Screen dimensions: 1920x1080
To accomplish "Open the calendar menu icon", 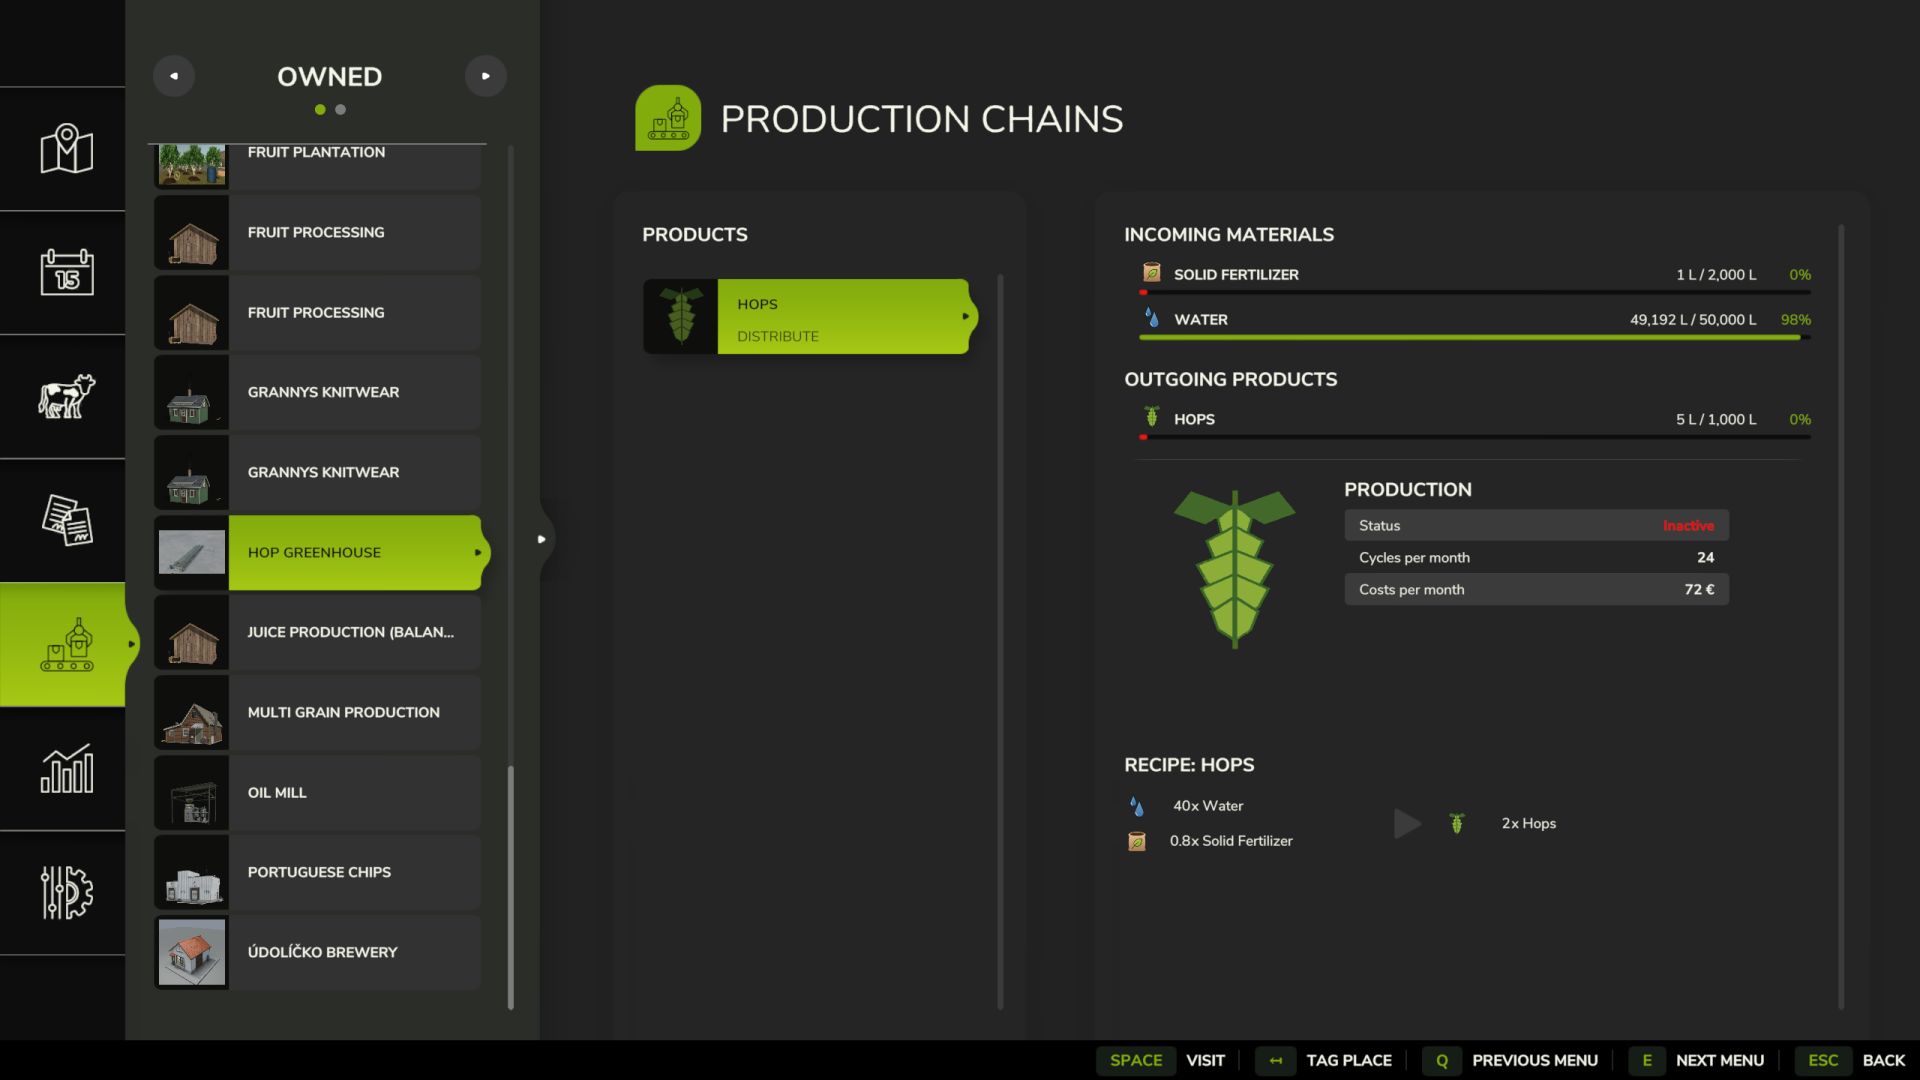I will coord(66,272).
